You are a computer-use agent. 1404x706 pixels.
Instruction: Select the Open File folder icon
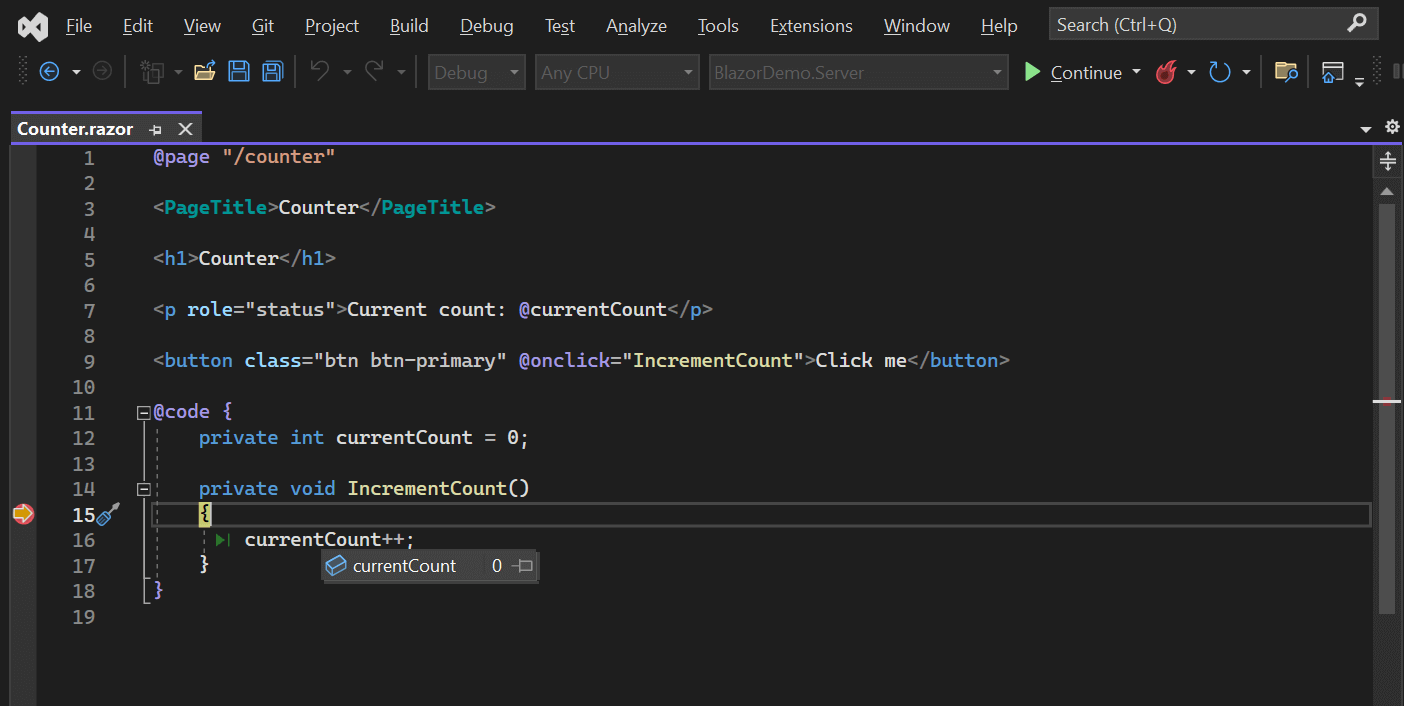pyautogui.click(x=205, y=71)
